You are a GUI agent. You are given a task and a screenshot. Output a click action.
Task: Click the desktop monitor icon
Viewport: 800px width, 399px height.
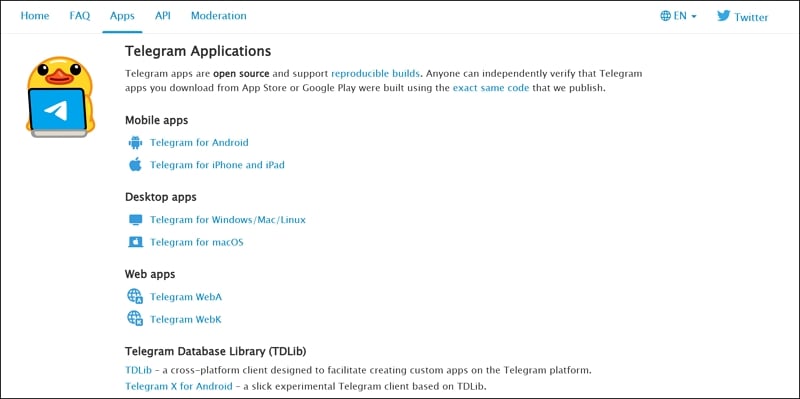pyautogui.click(x=135, y=220)
